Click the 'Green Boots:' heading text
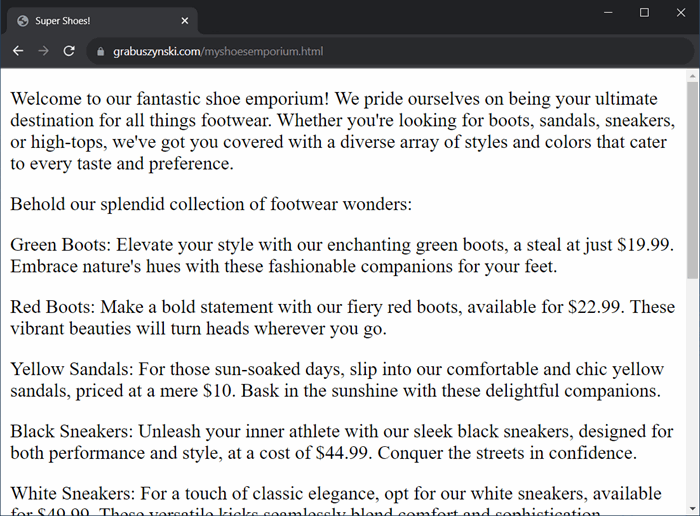The height and width of the screenshot is (516, 700). click(61, 245)
